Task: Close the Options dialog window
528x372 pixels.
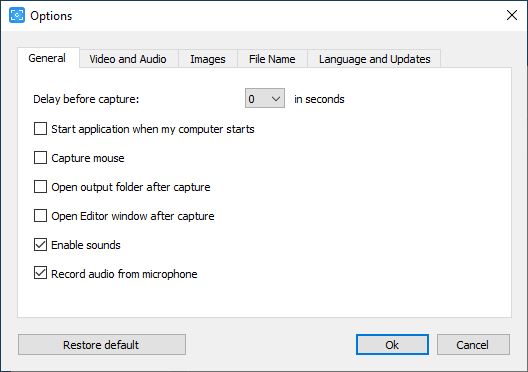Action: point(512,15)
